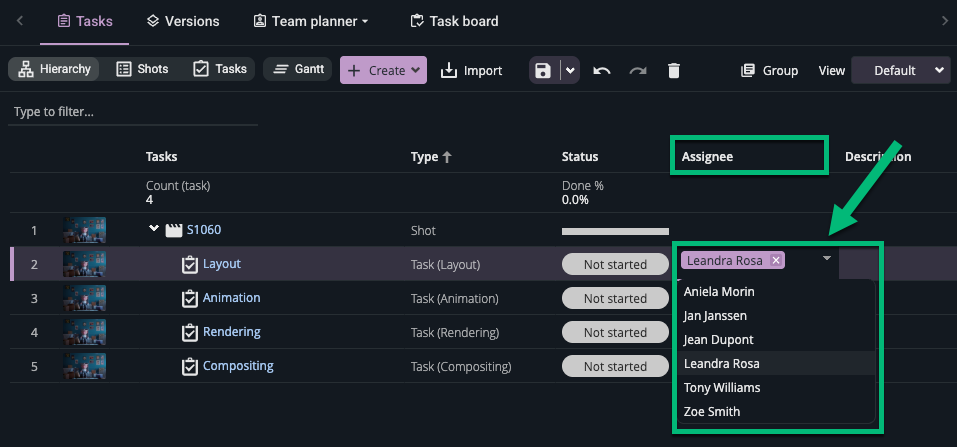Click the Task (Compositing) type cell
This screenshot has width=957, height=447.
click(461, 367)
